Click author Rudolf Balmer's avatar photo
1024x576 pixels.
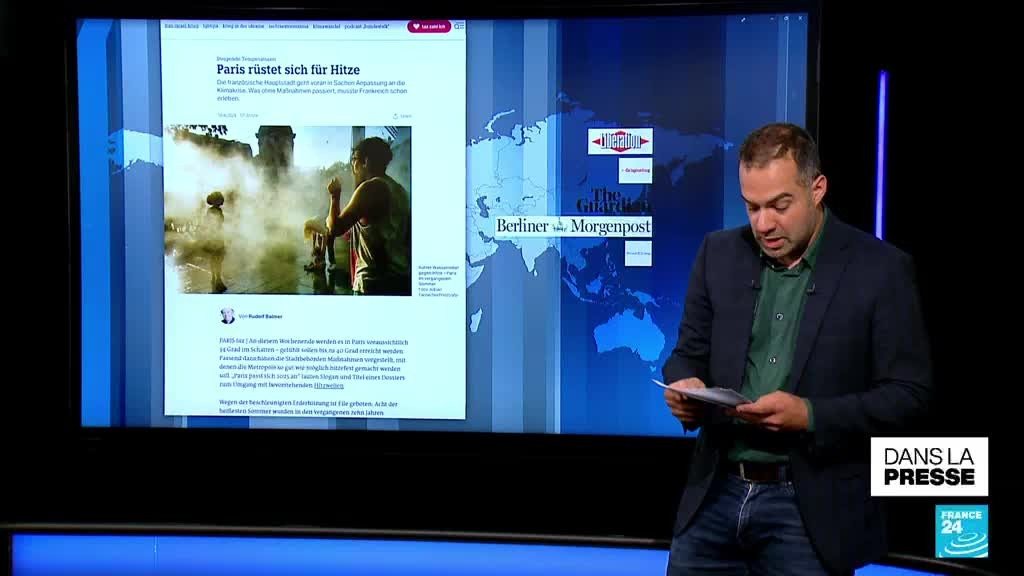tap(227, 316)
